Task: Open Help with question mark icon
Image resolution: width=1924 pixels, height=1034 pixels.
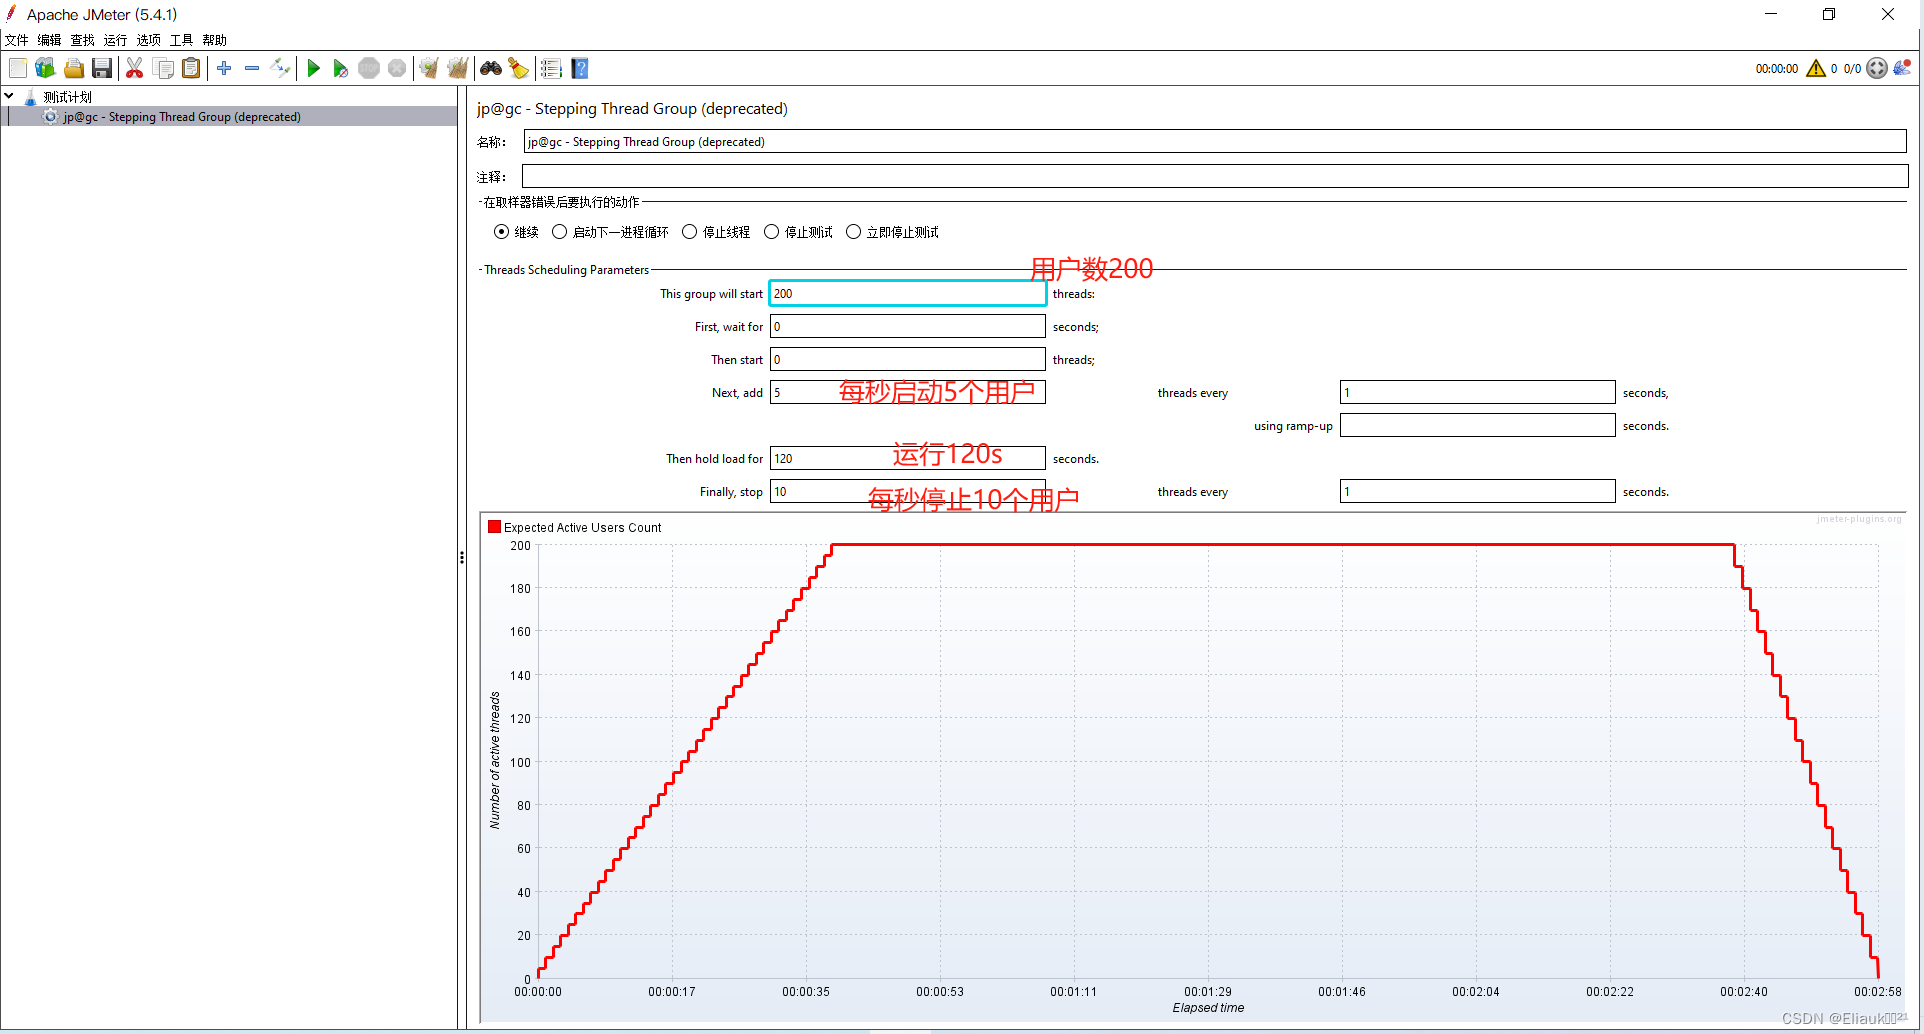Action: 580,68
